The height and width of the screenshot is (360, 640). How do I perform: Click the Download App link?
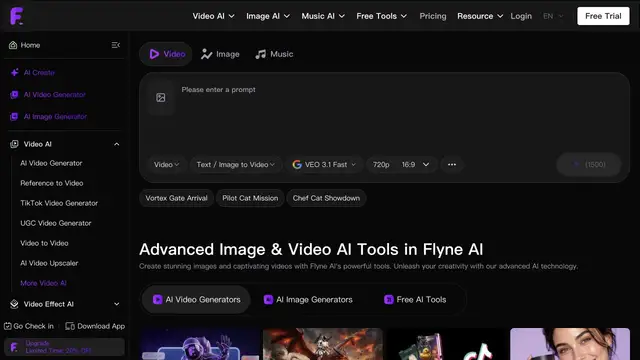point(95,326)
